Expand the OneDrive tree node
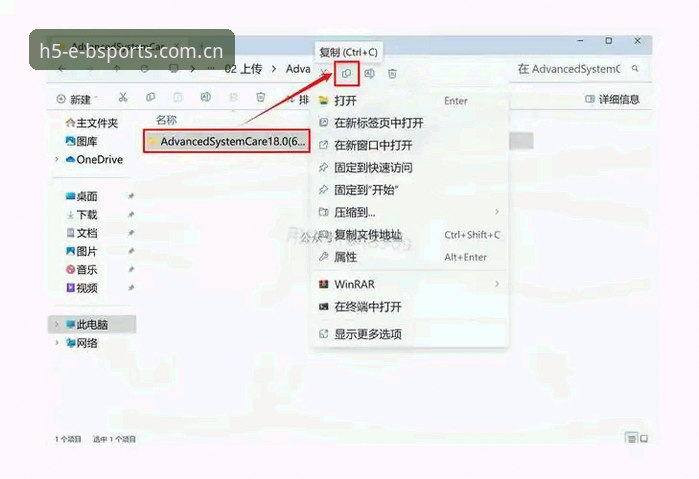699x479 pixels. pyautogui.click(x=57, y=159)
